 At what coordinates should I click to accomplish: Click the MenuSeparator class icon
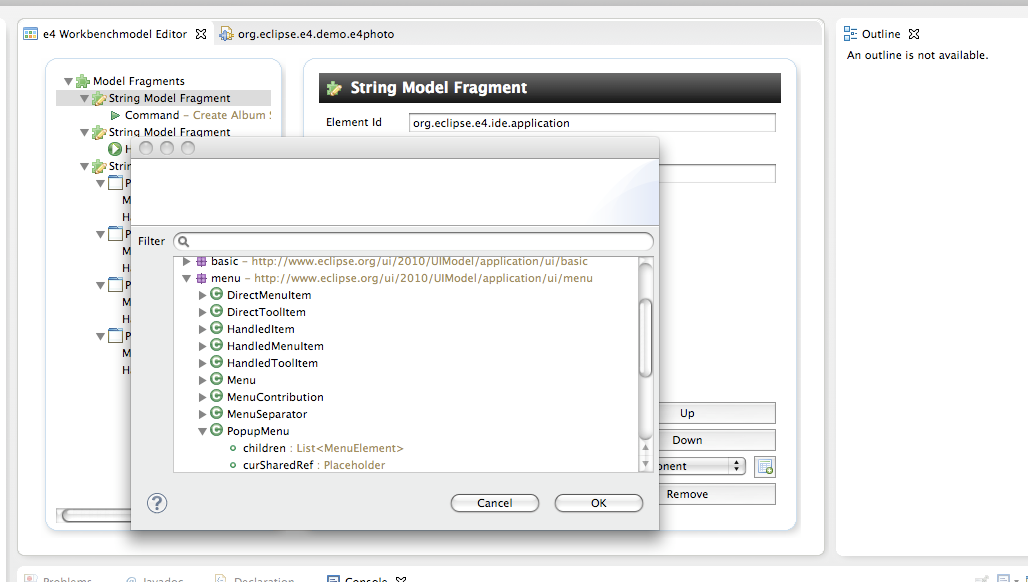point(216,414)
